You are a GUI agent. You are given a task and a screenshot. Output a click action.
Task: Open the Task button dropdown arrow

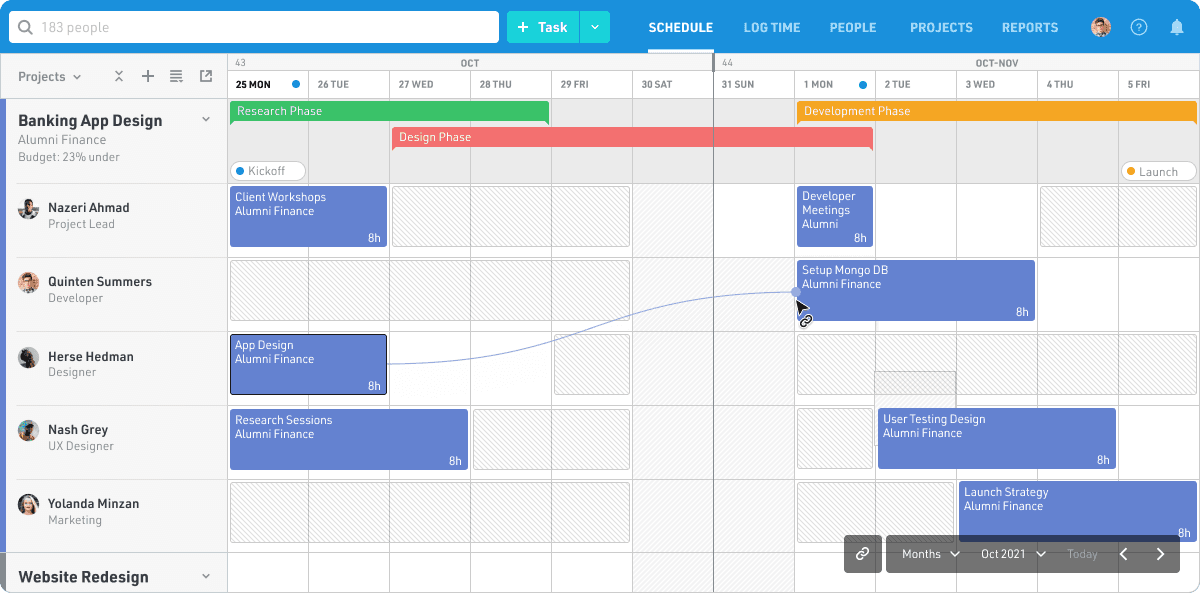tap(595, 28)
